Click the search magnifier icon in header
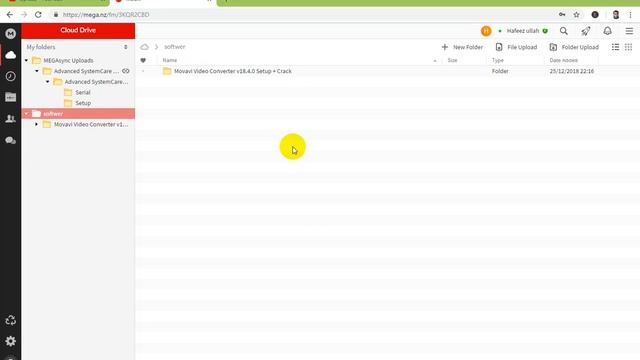Viewport: 640px width, 360px height. (564, 31)
